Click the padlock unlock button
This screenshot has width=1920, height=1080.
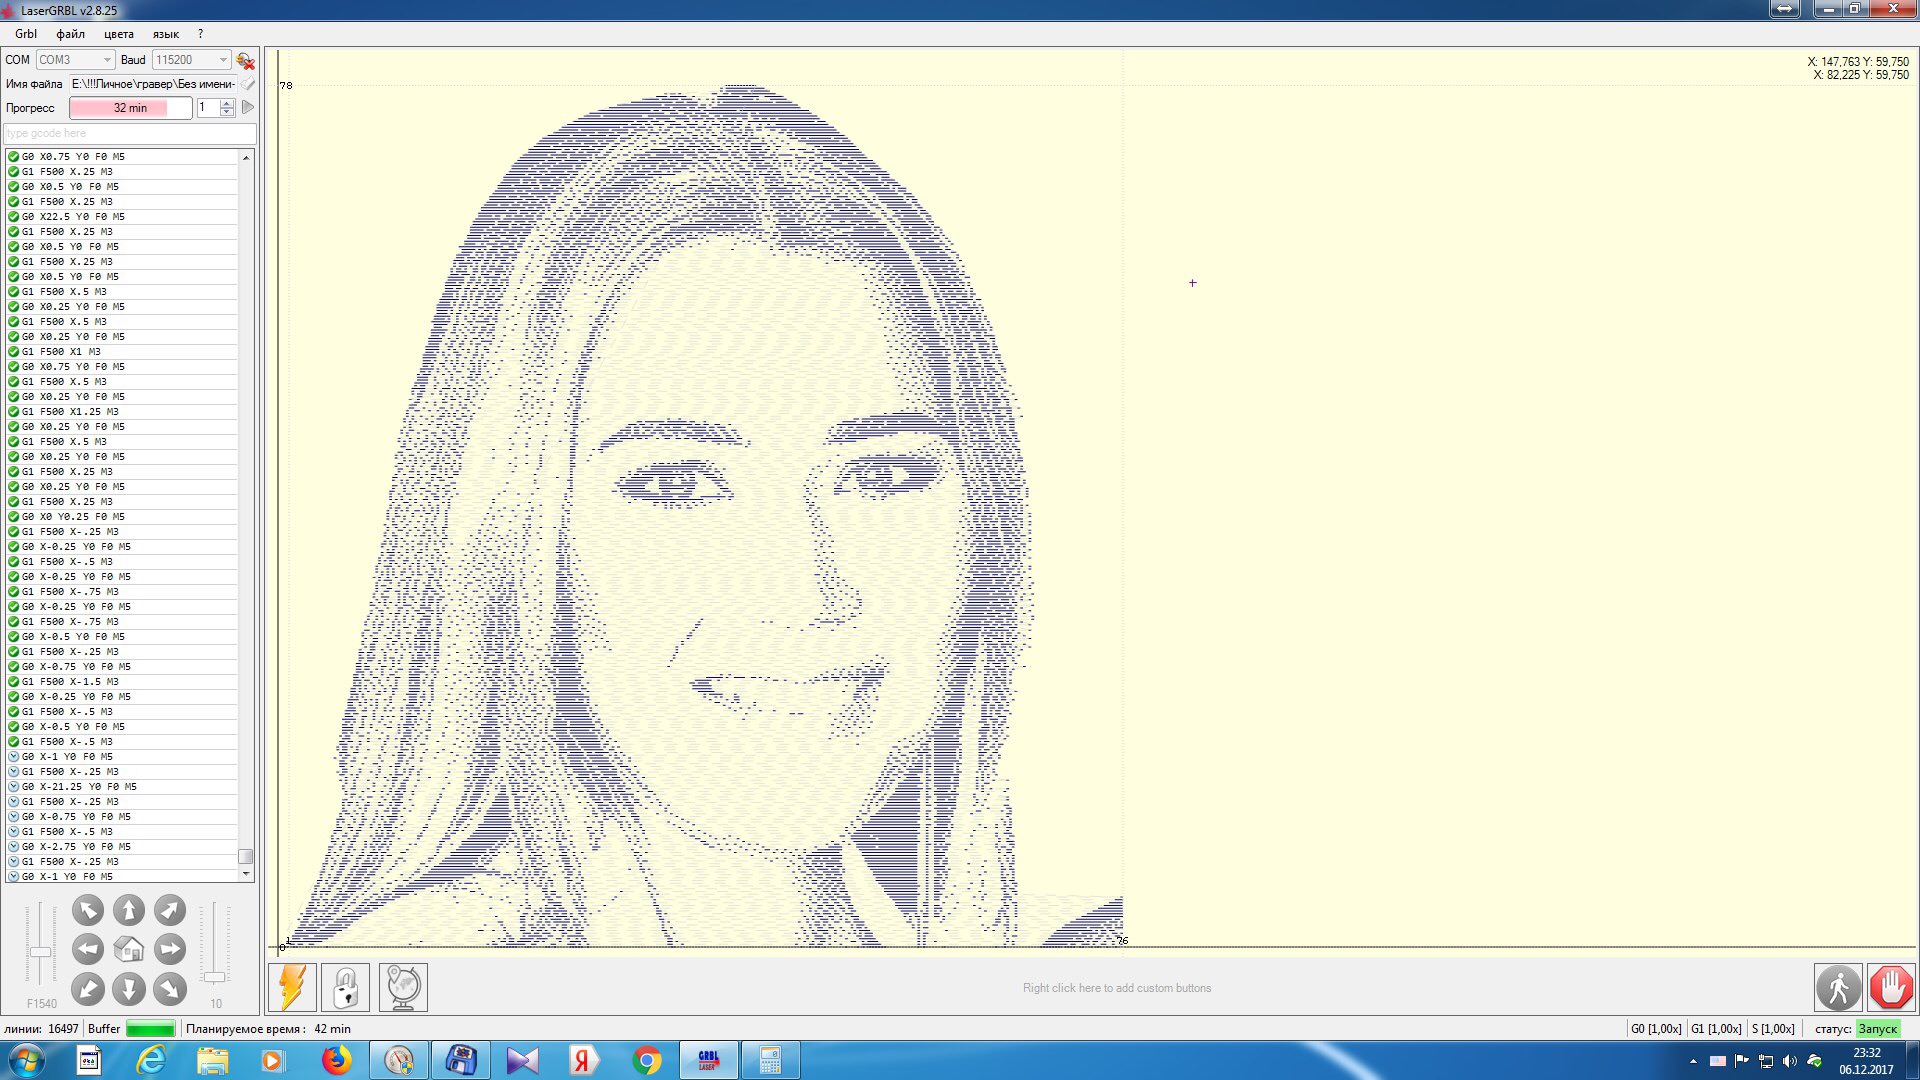point(346,987)
